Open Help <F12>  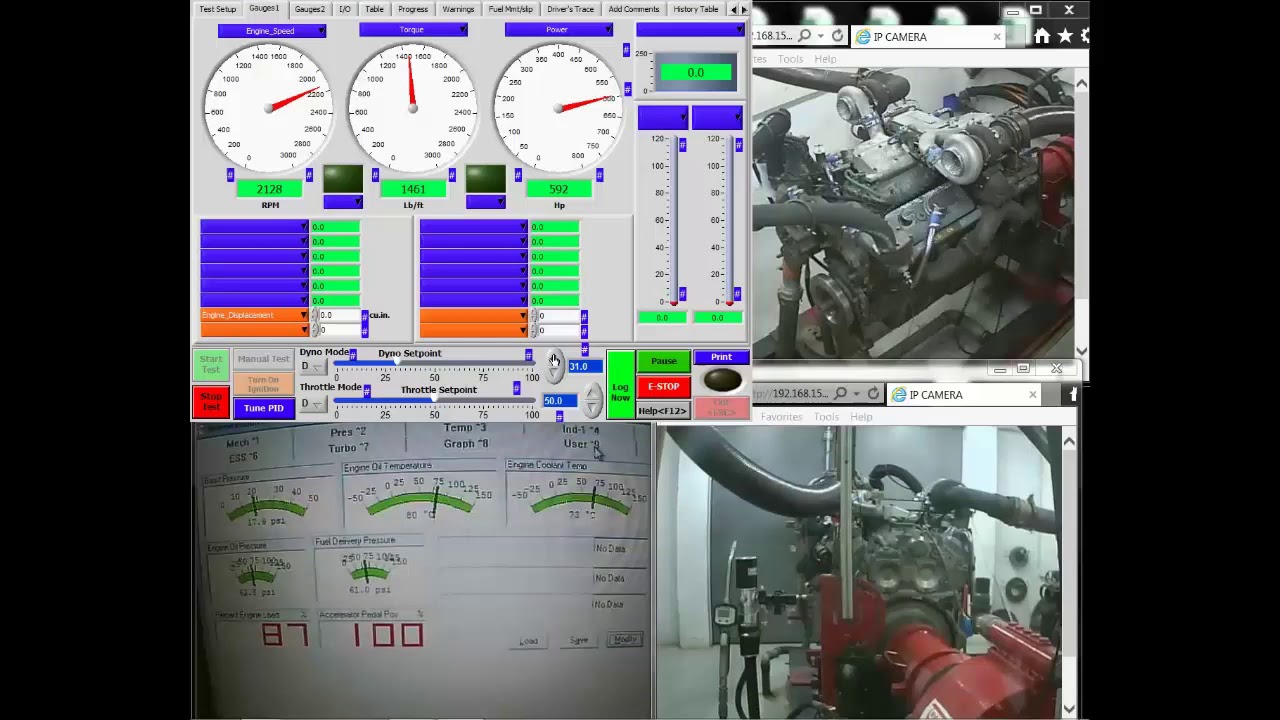[x=663, y=411]
